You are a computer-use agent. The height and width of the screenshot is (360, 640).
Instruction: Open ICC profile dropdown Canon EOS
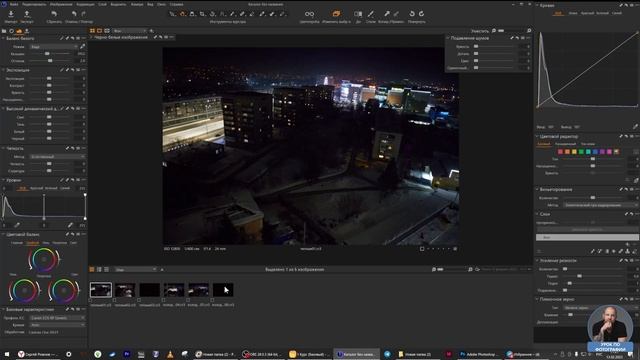[57, 318]
